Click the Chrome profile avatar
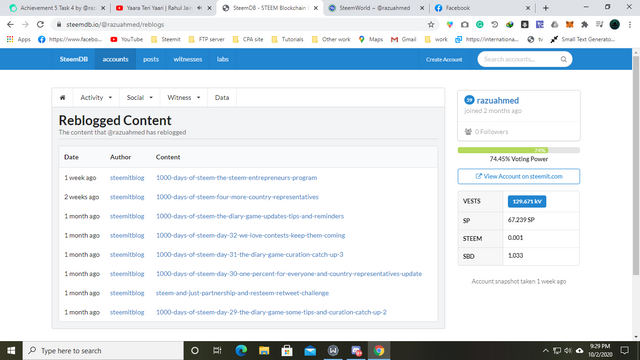Image resolution: width=640 pixels, height=360 pixels. (x=615, y=24)
